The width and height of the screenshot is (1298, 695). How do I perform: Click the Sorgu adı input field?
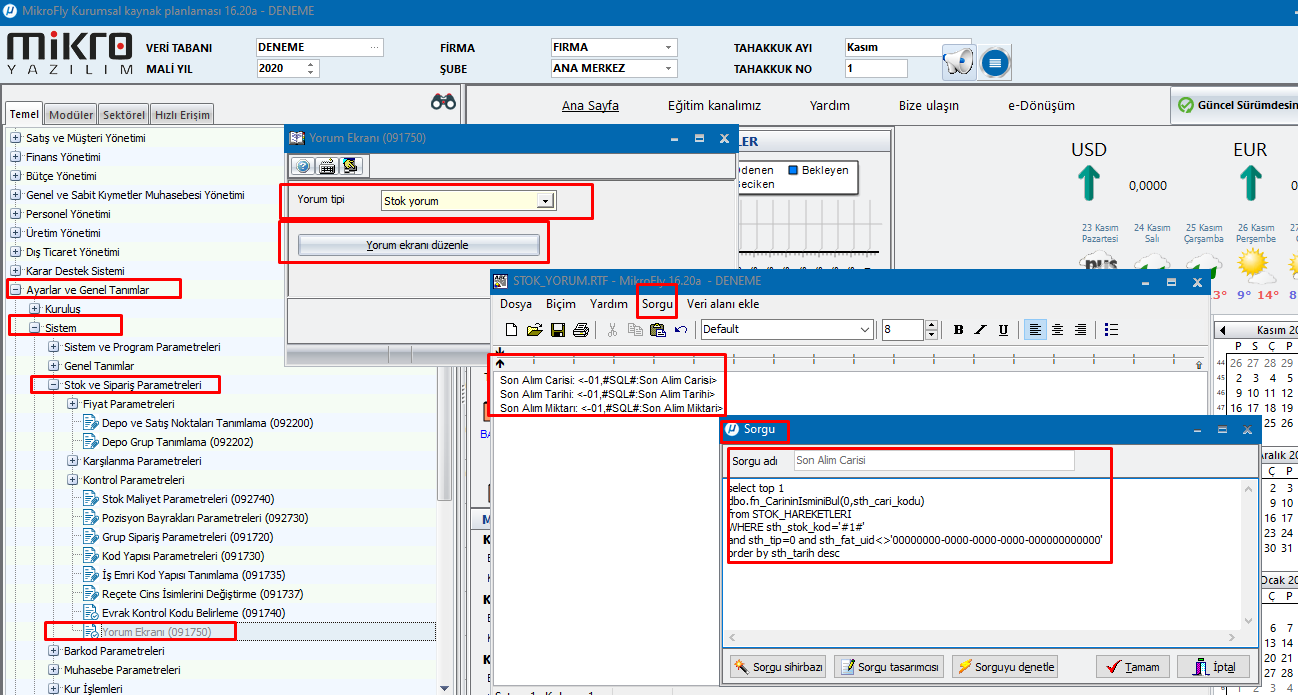(x=933, y=461)
